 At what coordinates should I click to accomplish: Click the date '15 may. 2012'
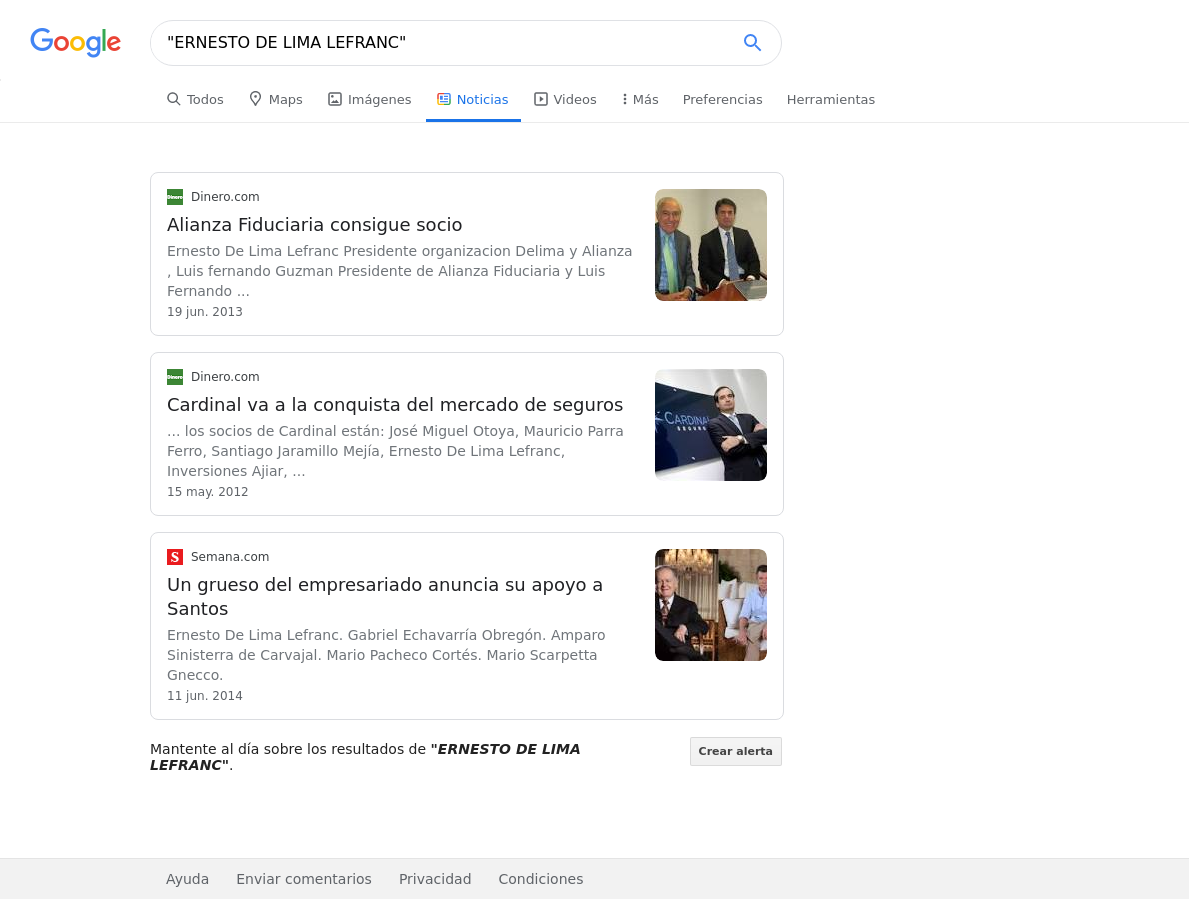(x=208, y=492)
